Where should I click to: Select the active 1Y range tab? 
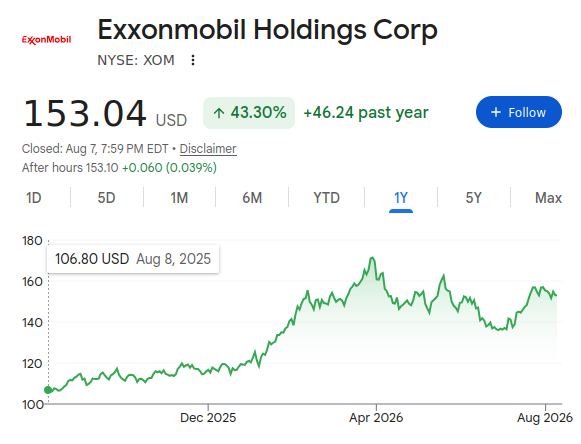tap(401, 198)
